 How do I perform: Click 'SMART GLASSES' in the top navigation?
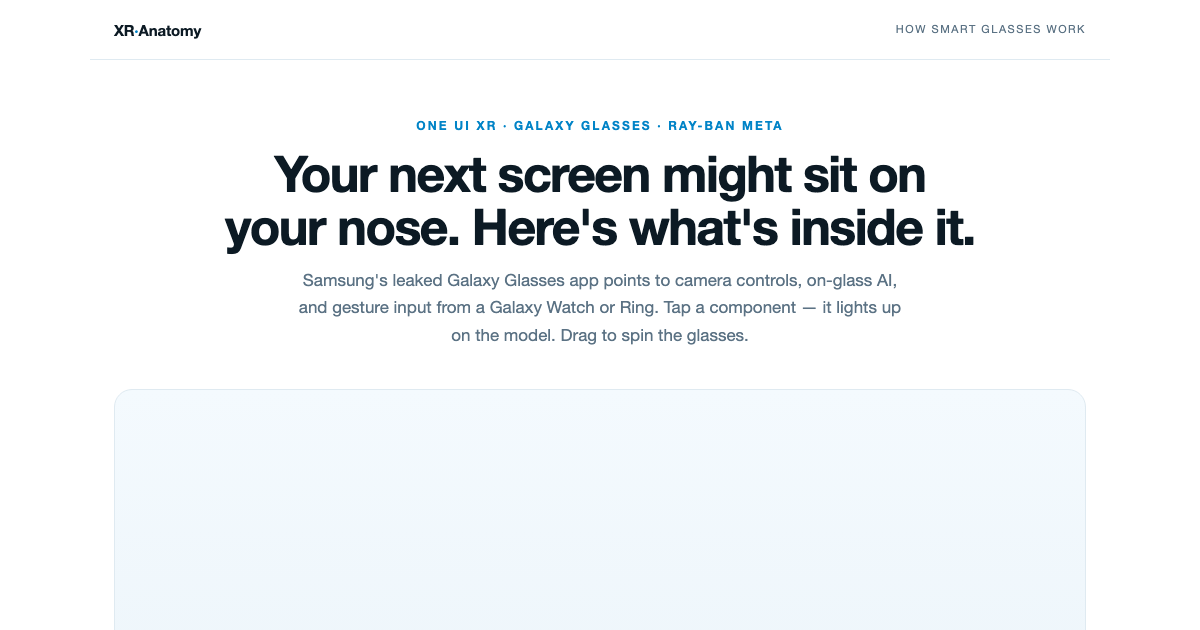[x=986, y=29]
